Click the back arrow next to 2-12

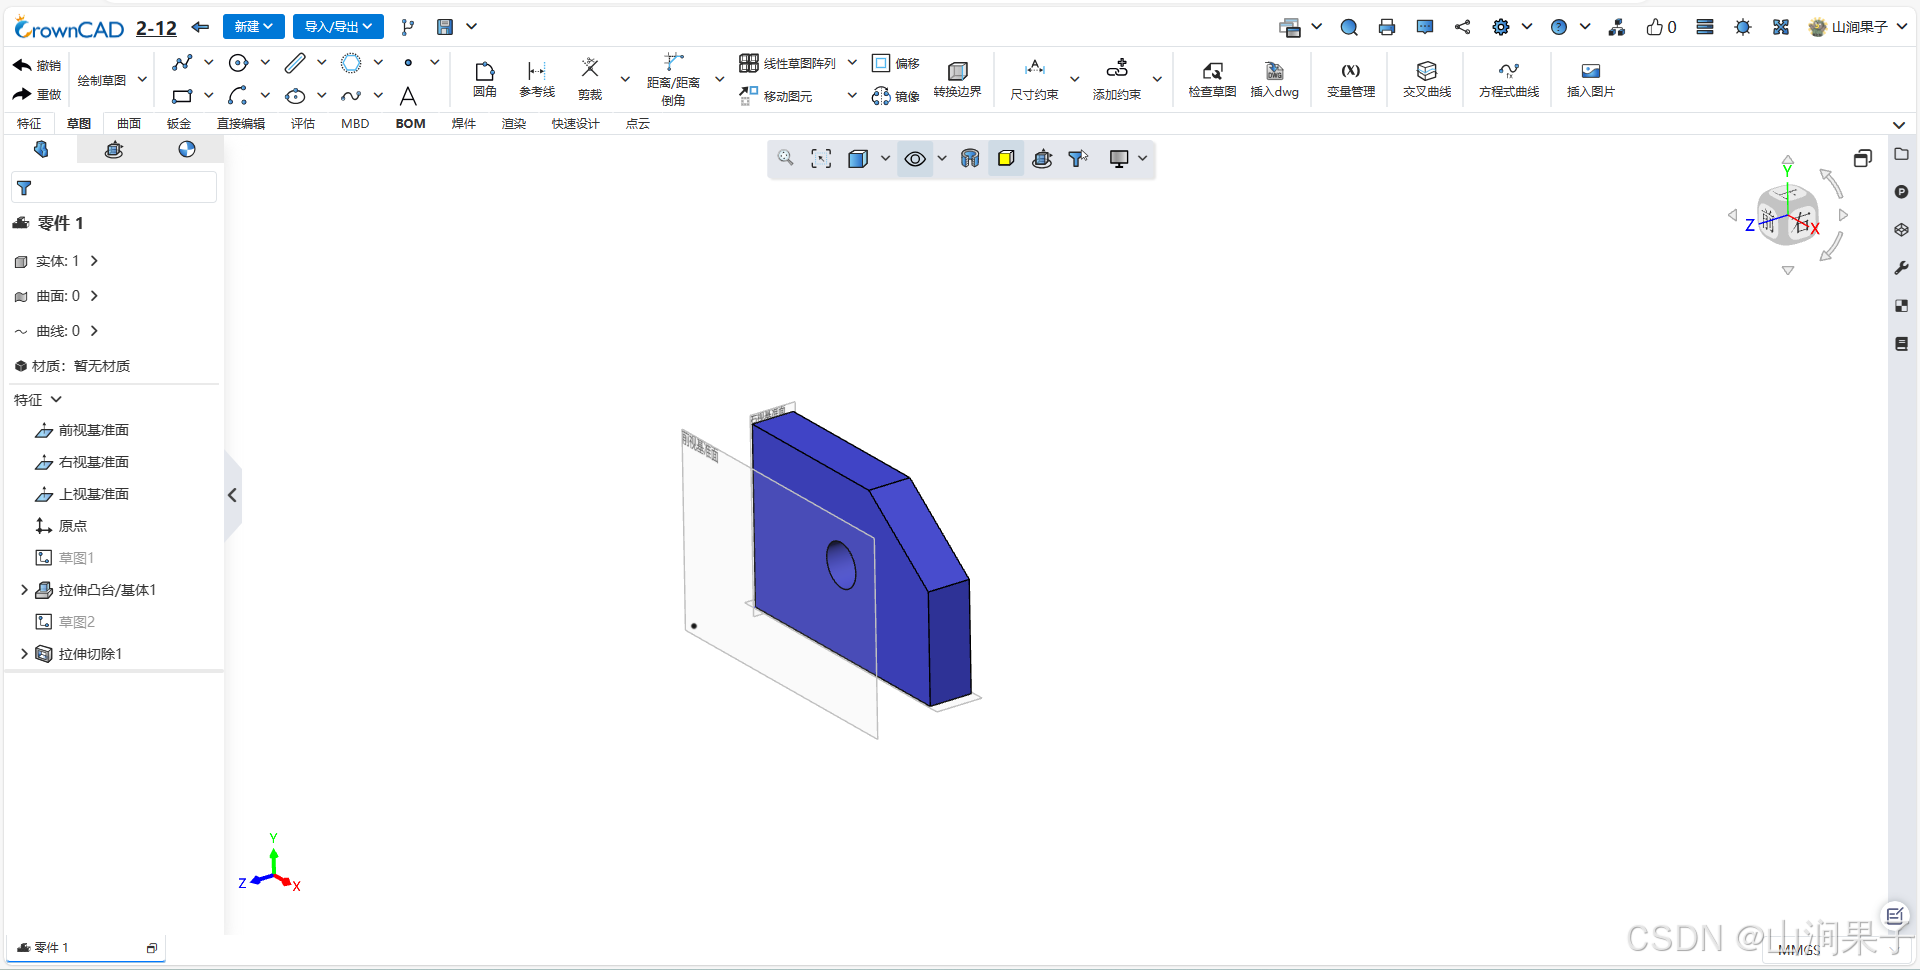pyautogui.click(x=200, y=27)
